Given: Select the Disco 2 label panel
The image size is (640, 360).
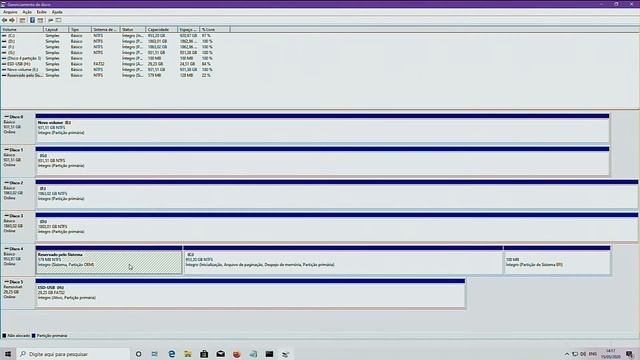Looking at the screenshot, I should pyautogui.click(x=18, y=194).
